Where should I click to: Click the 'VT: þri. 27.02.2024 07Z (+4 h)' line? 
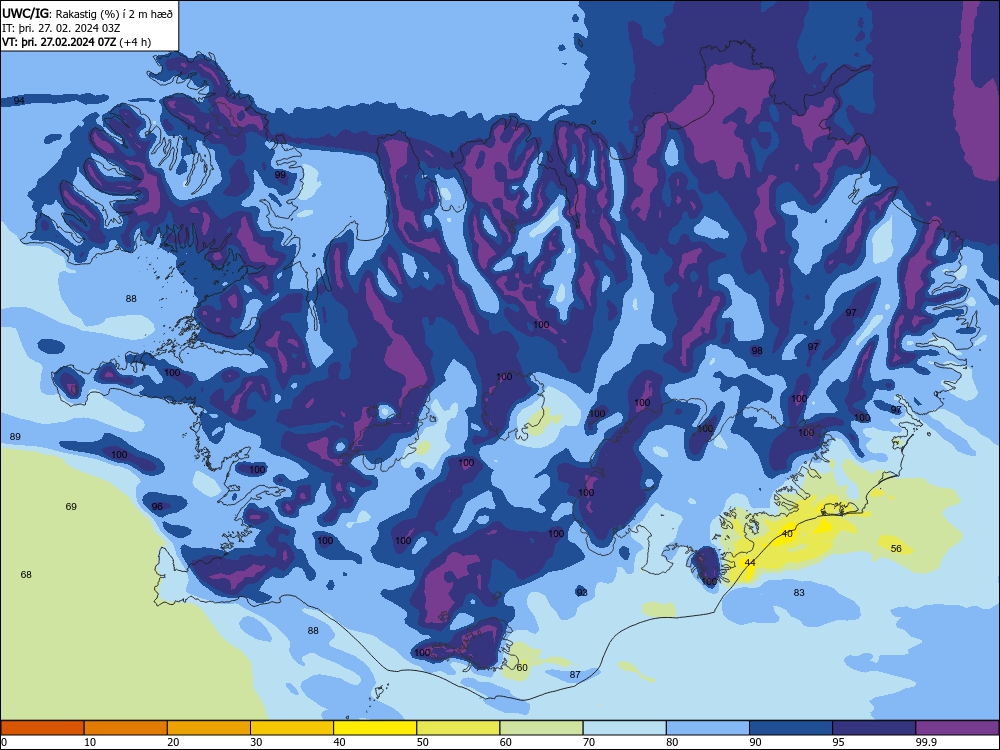[77, 42]
